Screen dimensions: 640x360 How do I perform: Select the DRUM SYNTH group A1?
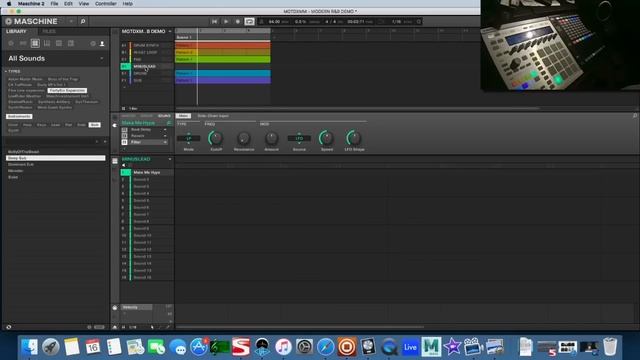click(x=146, y=45)
